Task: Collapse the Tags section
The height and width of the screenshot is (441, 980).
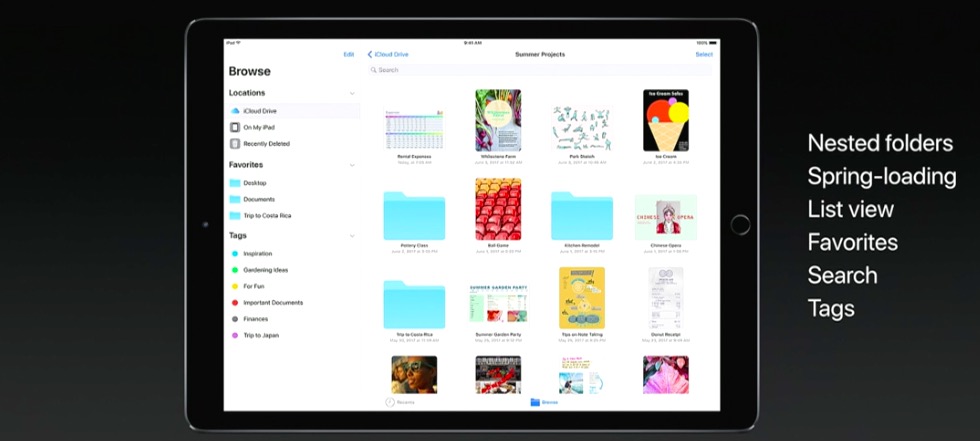Action: [352, 236]
